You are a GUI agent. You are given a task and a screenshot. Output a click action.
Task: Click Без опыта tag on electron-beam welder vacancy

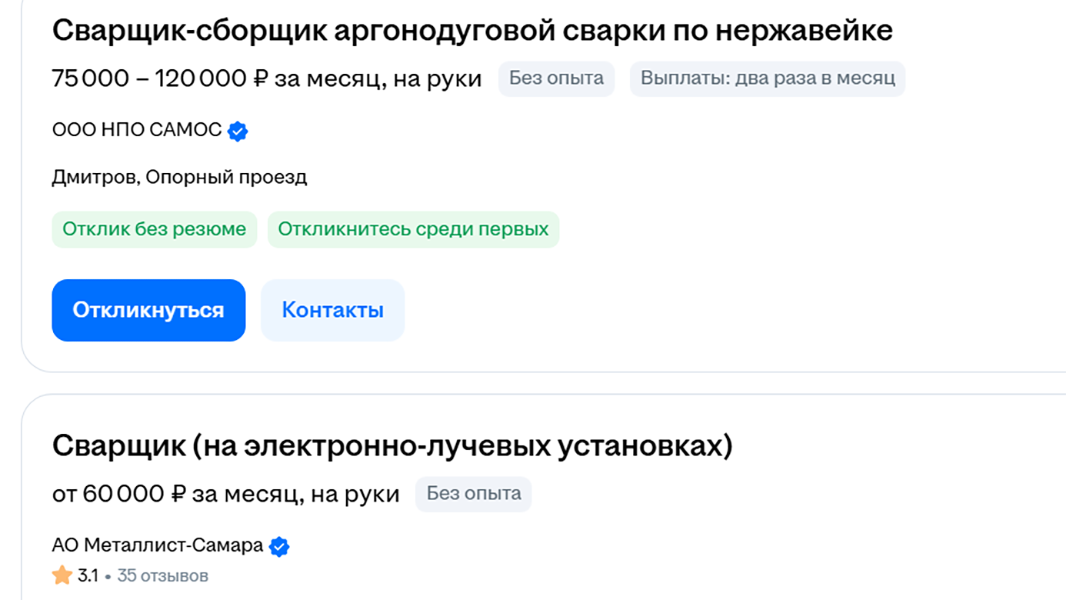[474, 494]
